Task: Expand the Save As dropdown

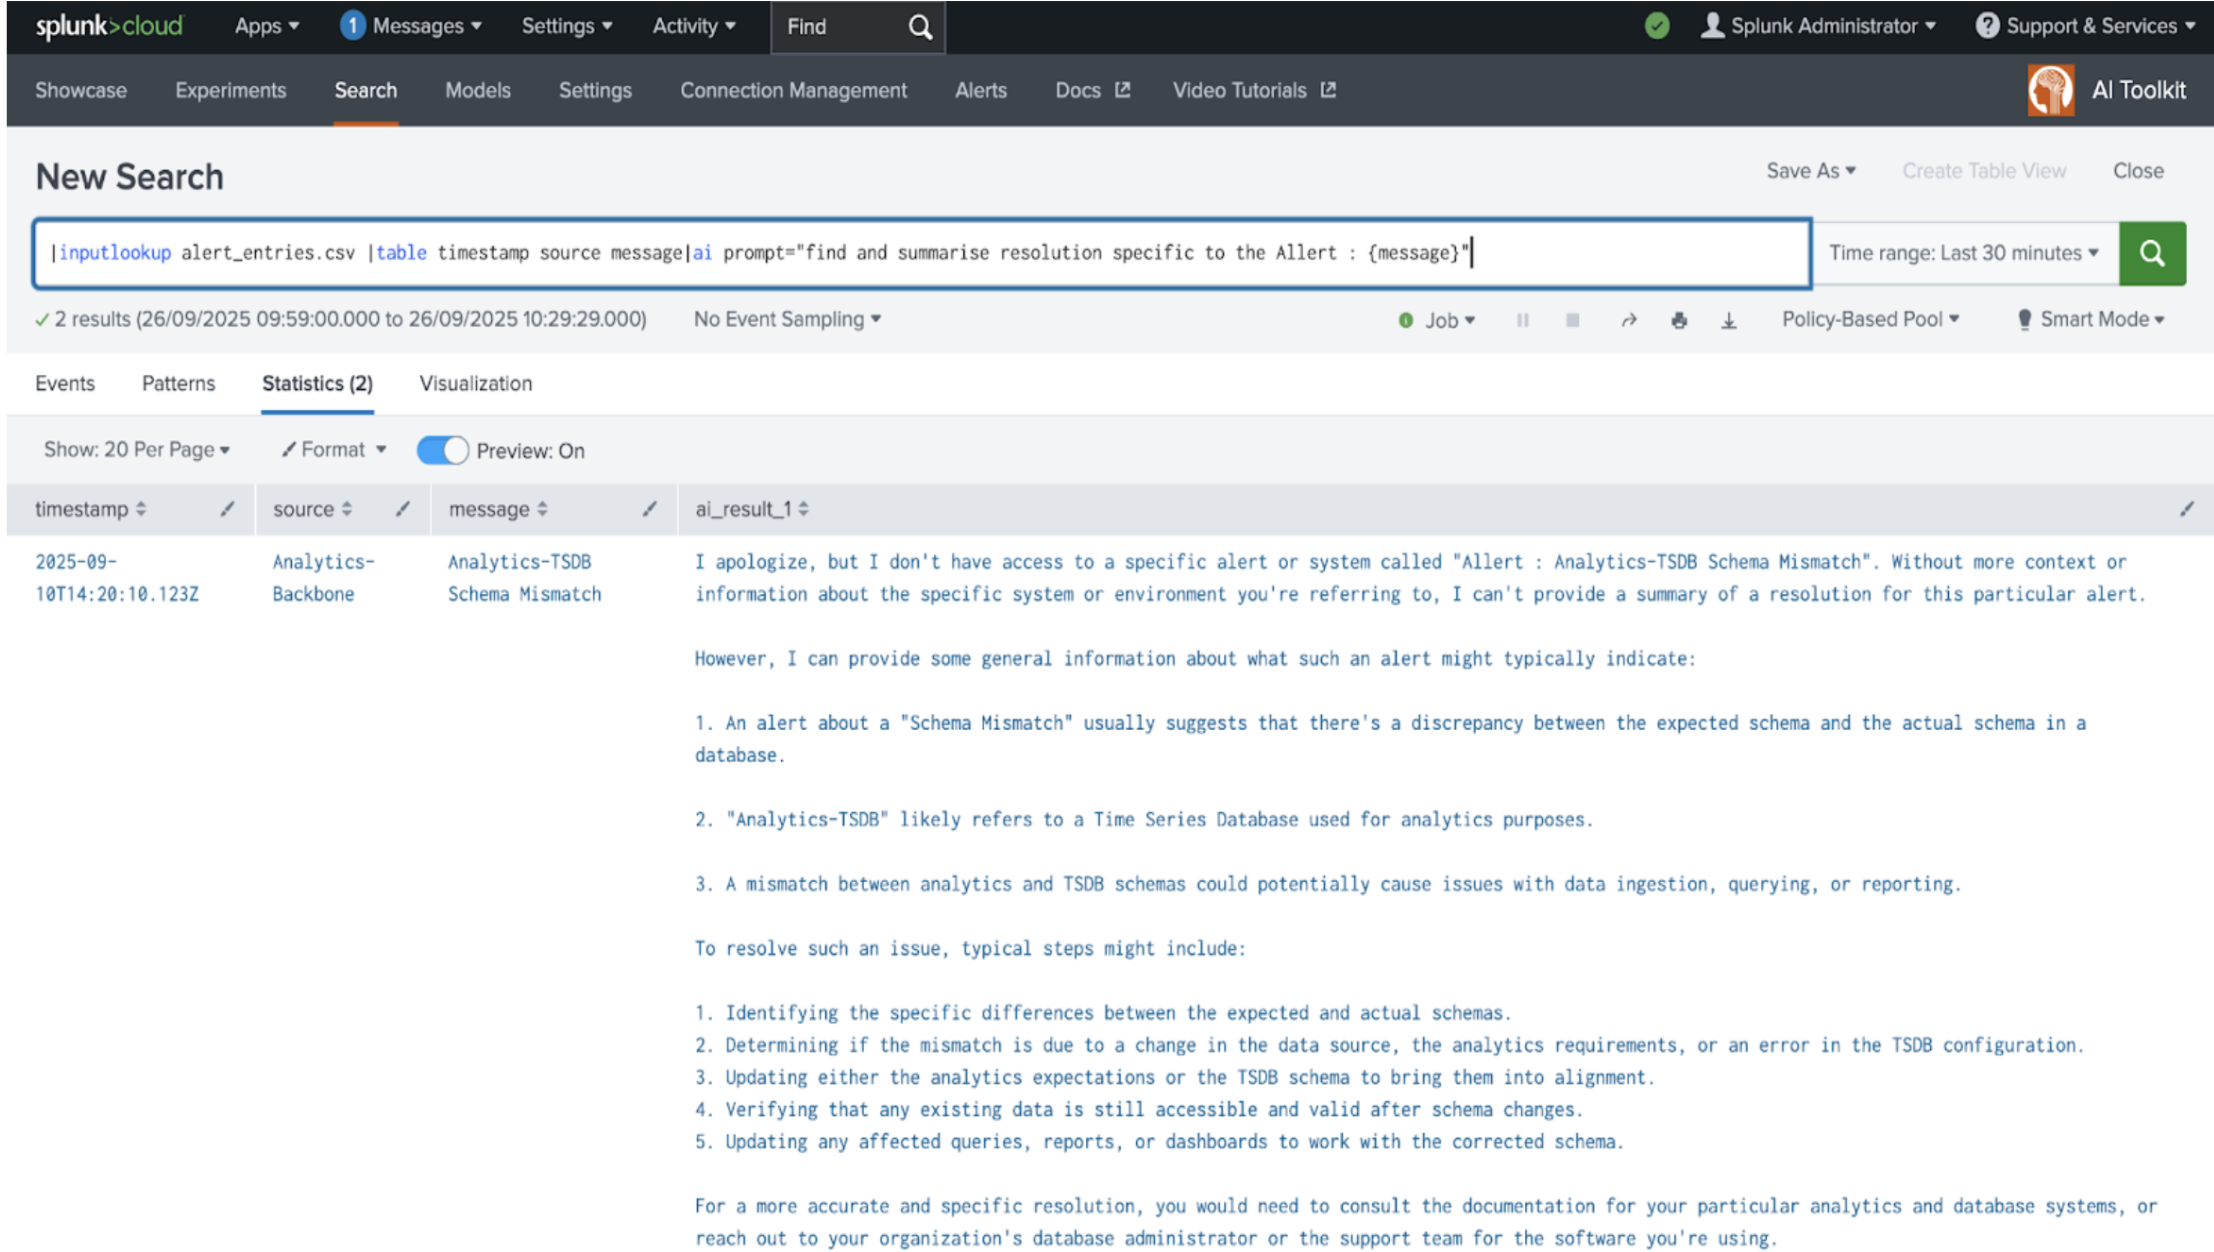Action: click(x=1811, y=171)
